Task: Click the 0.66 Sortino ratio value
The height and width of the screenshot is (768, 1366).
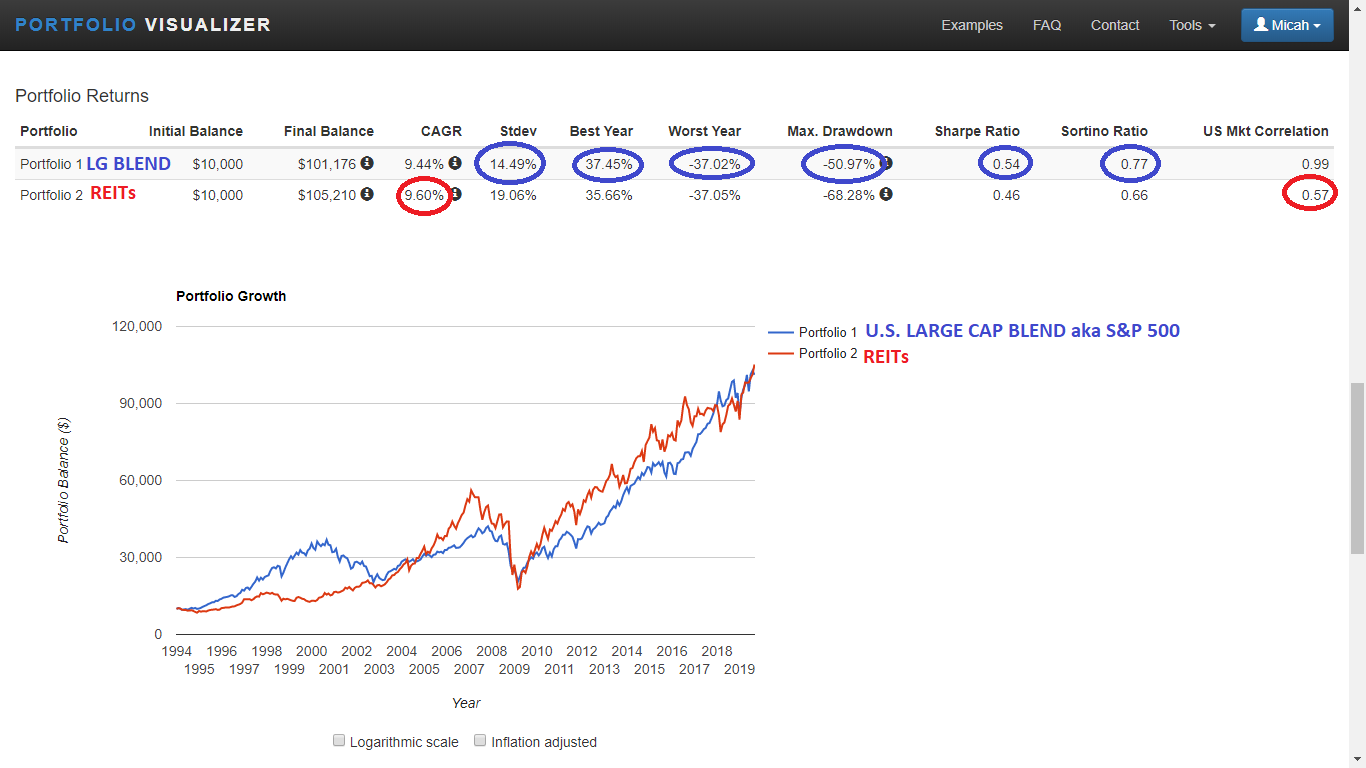Action: (x=1134, y=195)
